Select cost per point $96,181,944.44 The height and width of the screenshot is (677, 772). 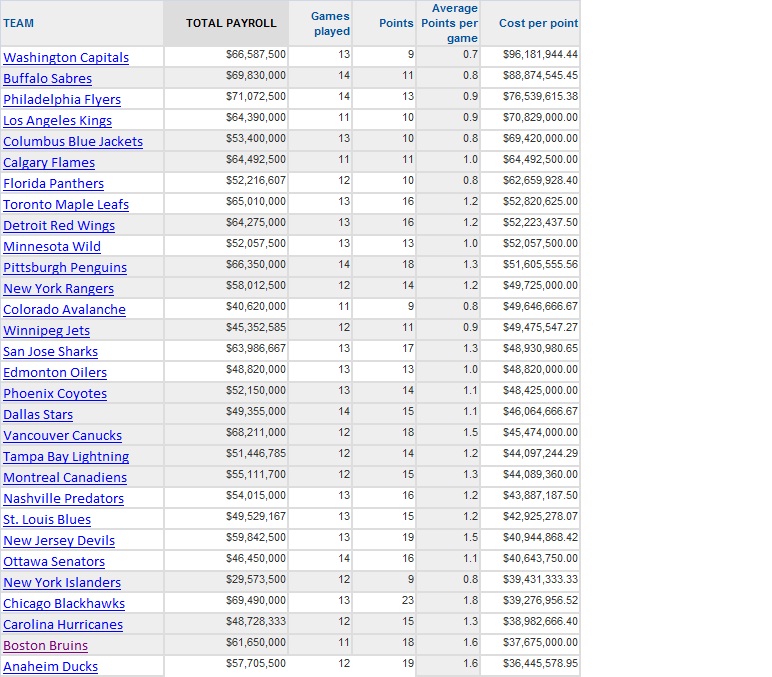[x=540, y=54]
